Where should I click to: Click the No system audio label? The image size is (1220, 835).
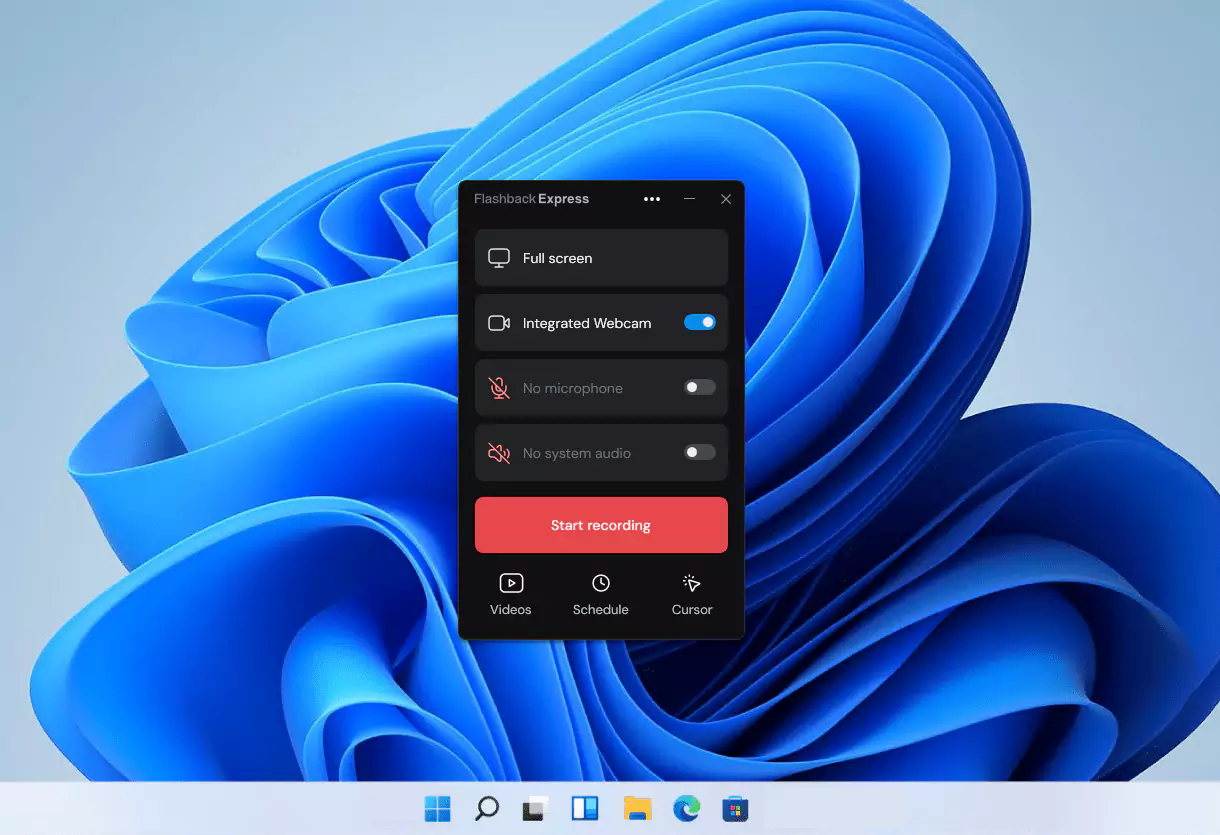point(577,453)
